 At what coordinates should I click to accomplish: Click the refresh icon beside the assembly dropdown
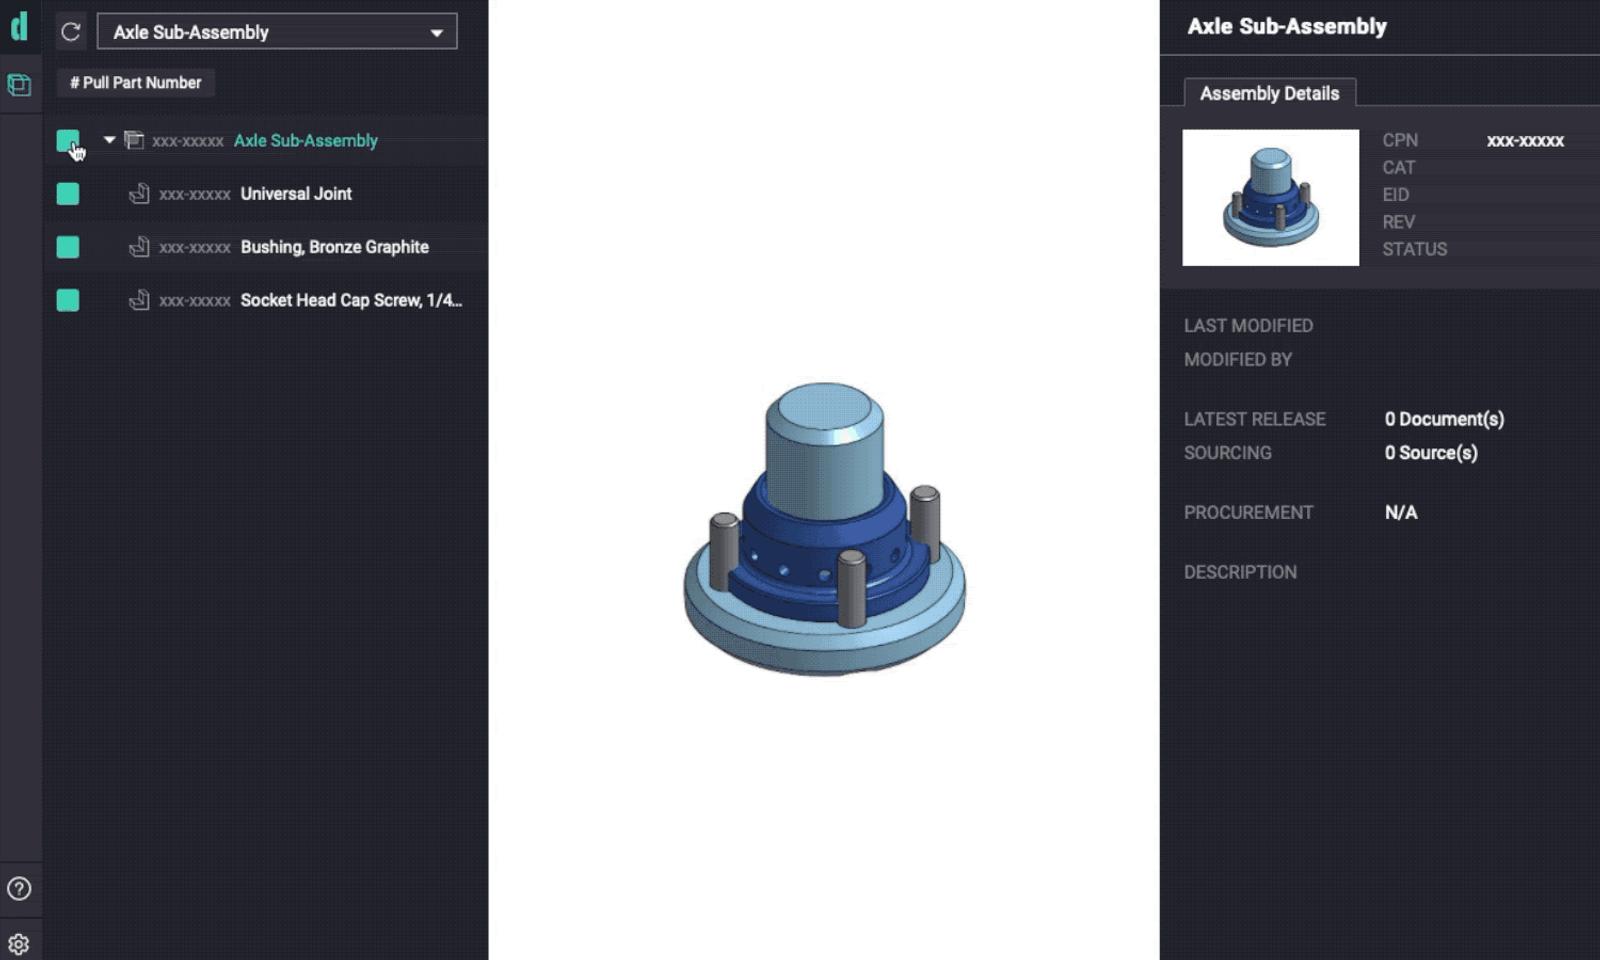pyautogui.click(x=70, y=32)
